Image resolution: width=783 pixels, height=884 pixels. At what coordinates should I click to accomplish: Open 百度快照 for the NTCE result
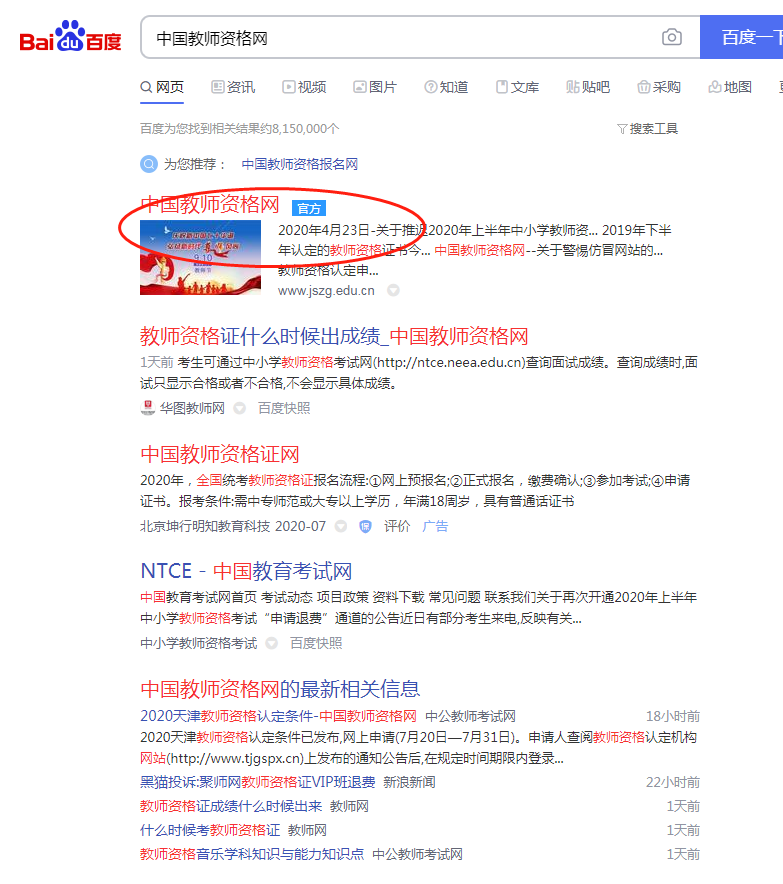316,643
